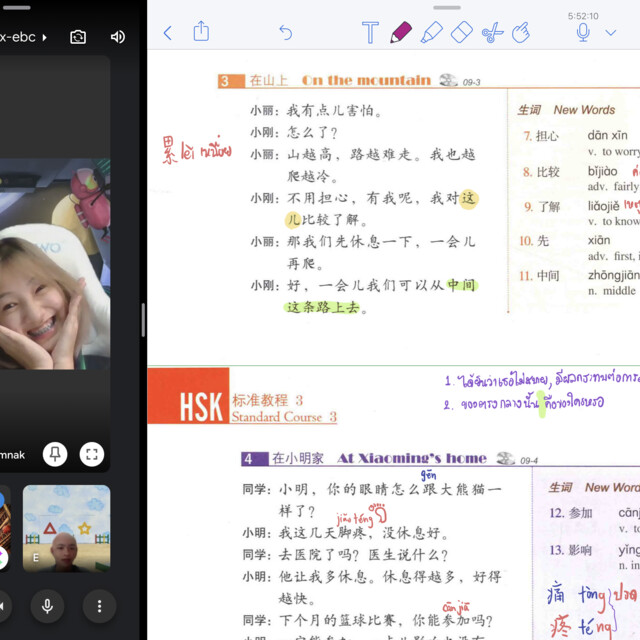The height and width of the screenshot is (640, 640).
Task: Select the Scissors cut tool
Action: pos(492,32)
